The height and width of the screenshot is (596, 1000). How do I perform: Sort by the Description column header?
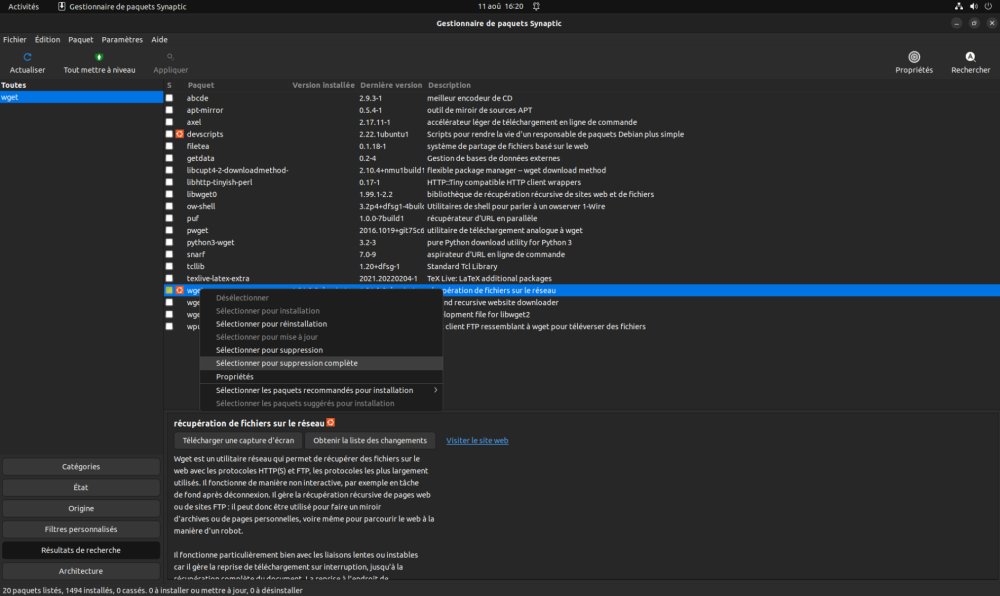coord(450,85)
